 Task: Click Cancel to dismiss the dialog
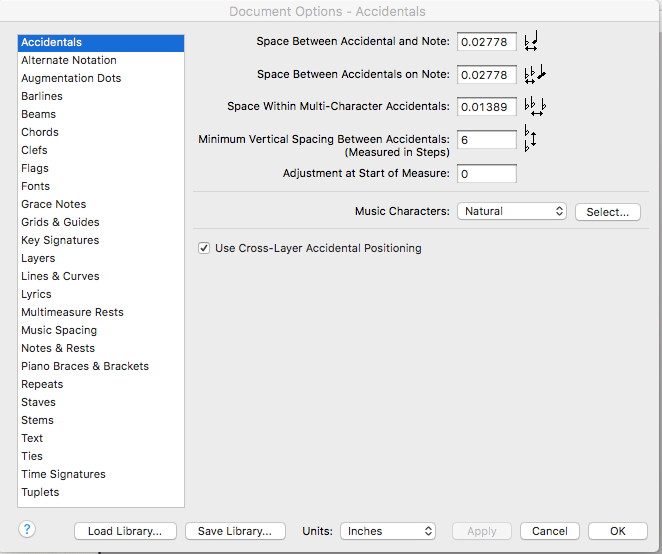(x=550, y=531)
